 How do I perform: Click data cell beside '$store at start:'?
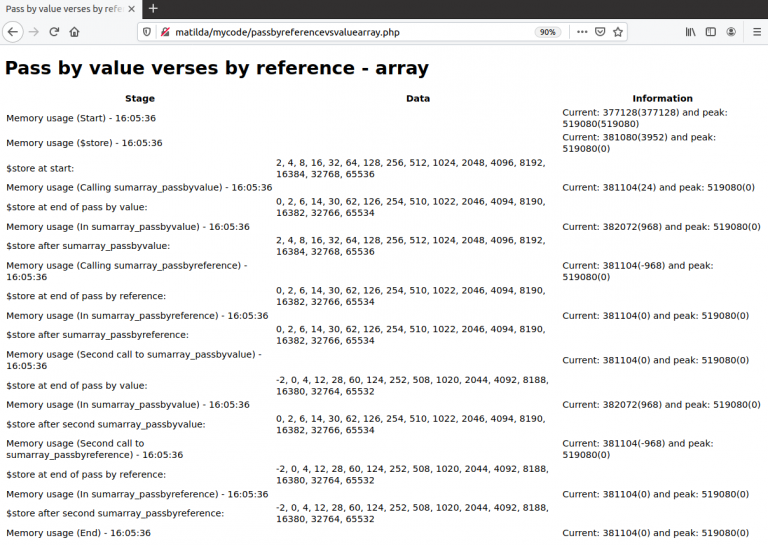[x=410, y=168]
